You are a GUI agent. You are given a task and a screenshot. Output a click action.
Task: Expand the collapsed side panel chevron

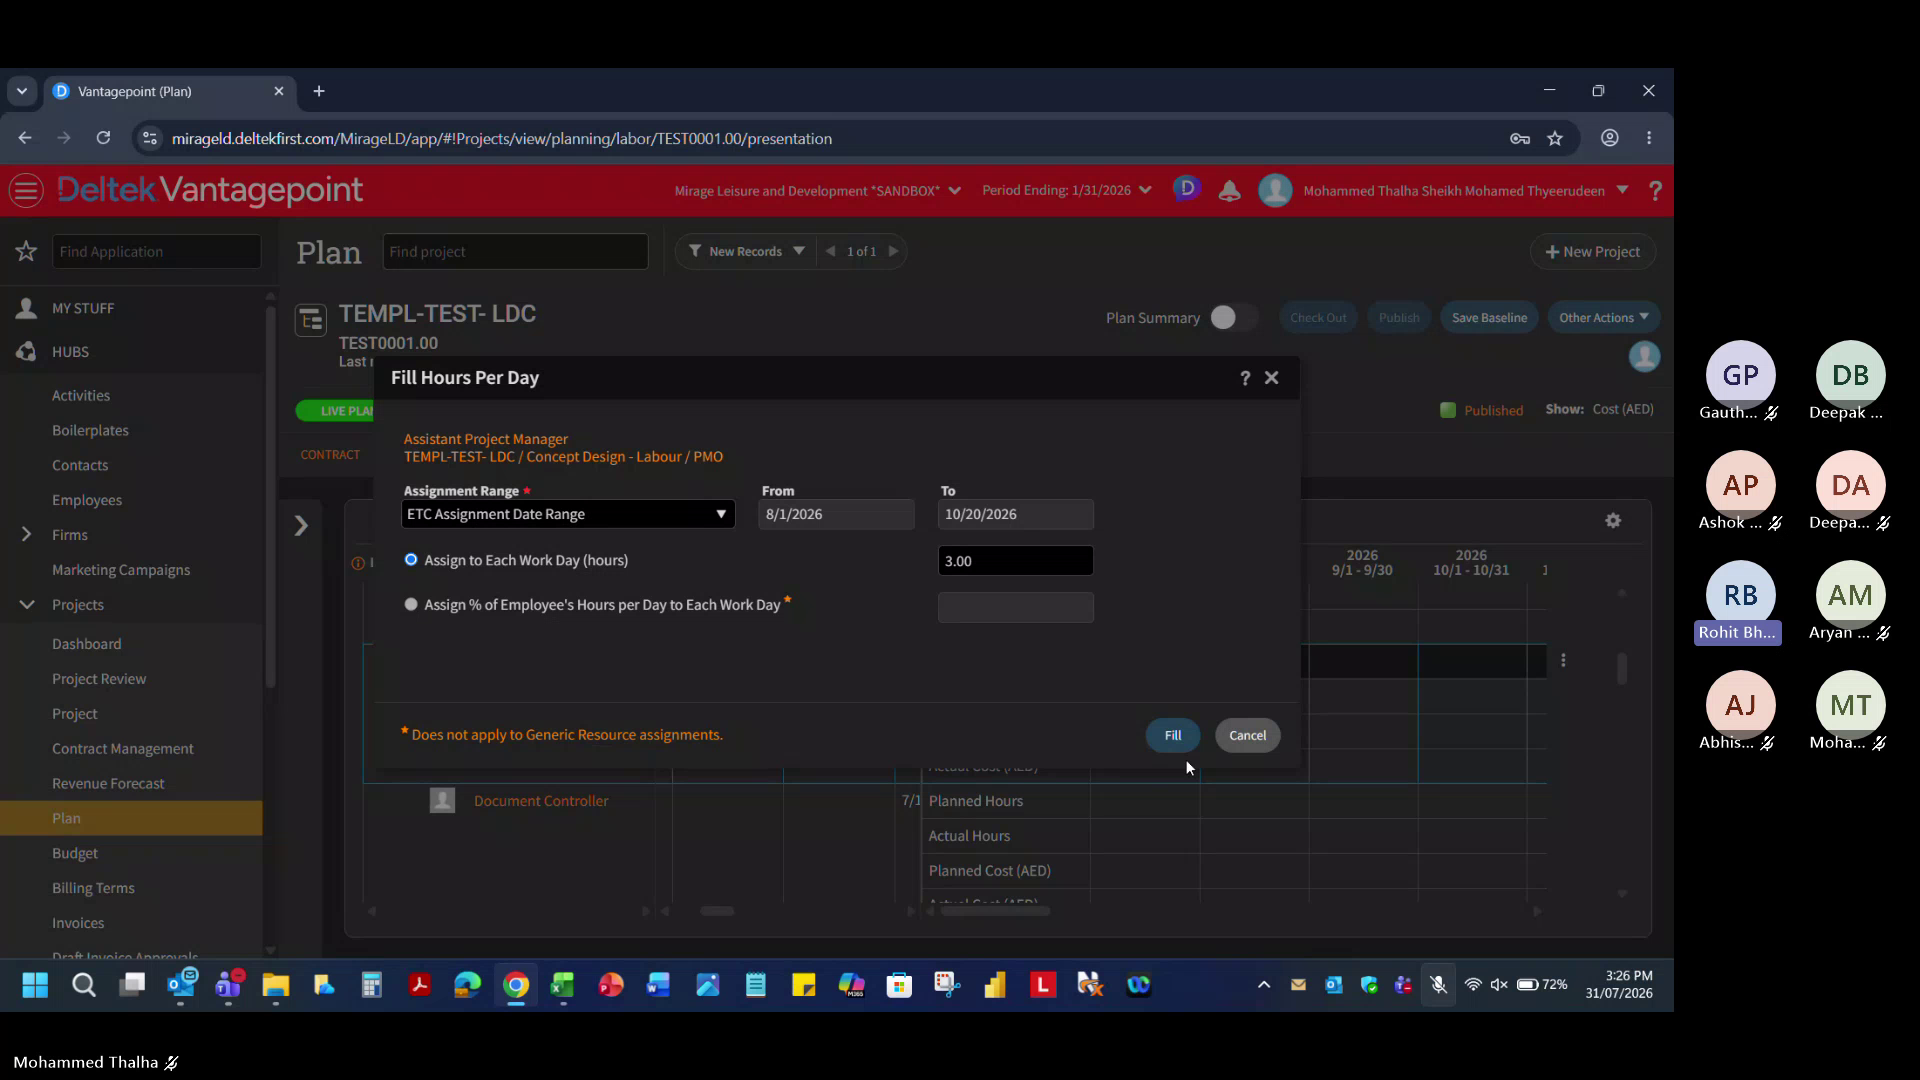[x=301, y=526]
